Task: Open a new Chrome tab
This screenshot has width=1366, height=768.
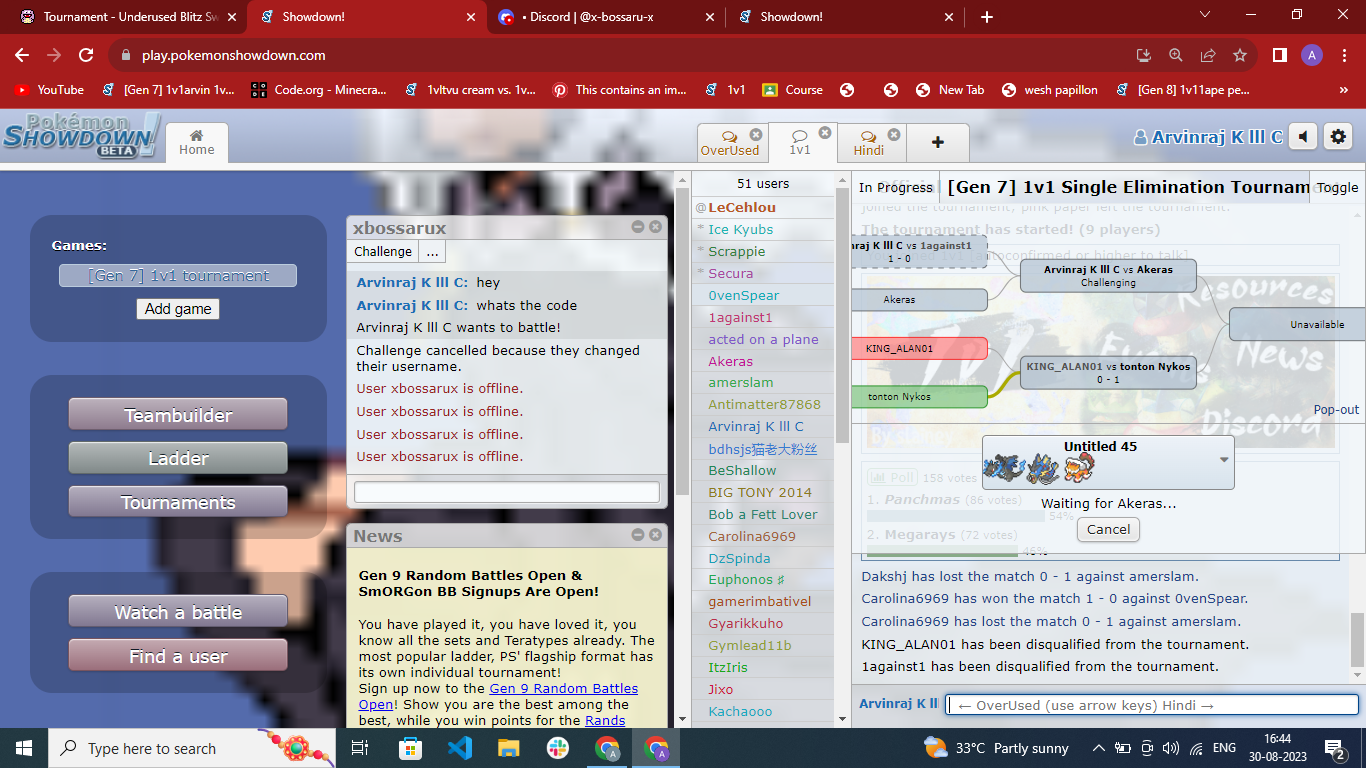Action: 987,17
